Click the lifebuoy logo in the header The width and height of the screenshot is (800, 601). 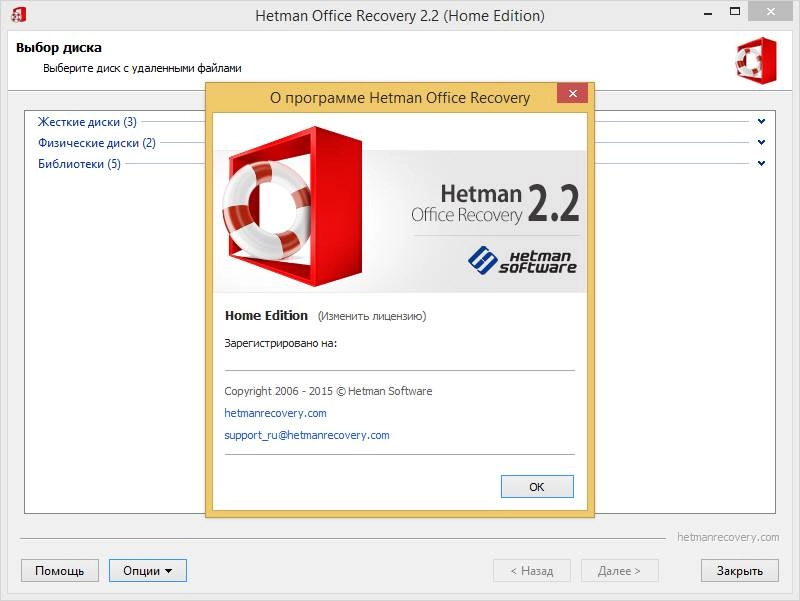(756, 61)
